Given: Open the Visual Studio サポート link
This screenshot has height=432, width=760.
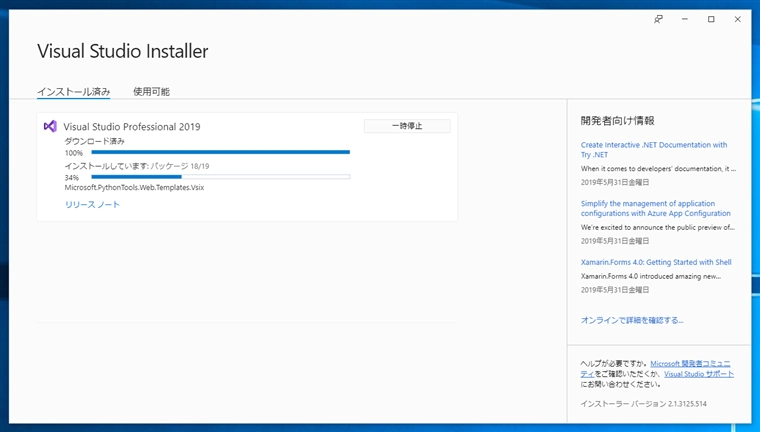Looking at the screenshot, I should pyautogui.click(x=699, y=374).
